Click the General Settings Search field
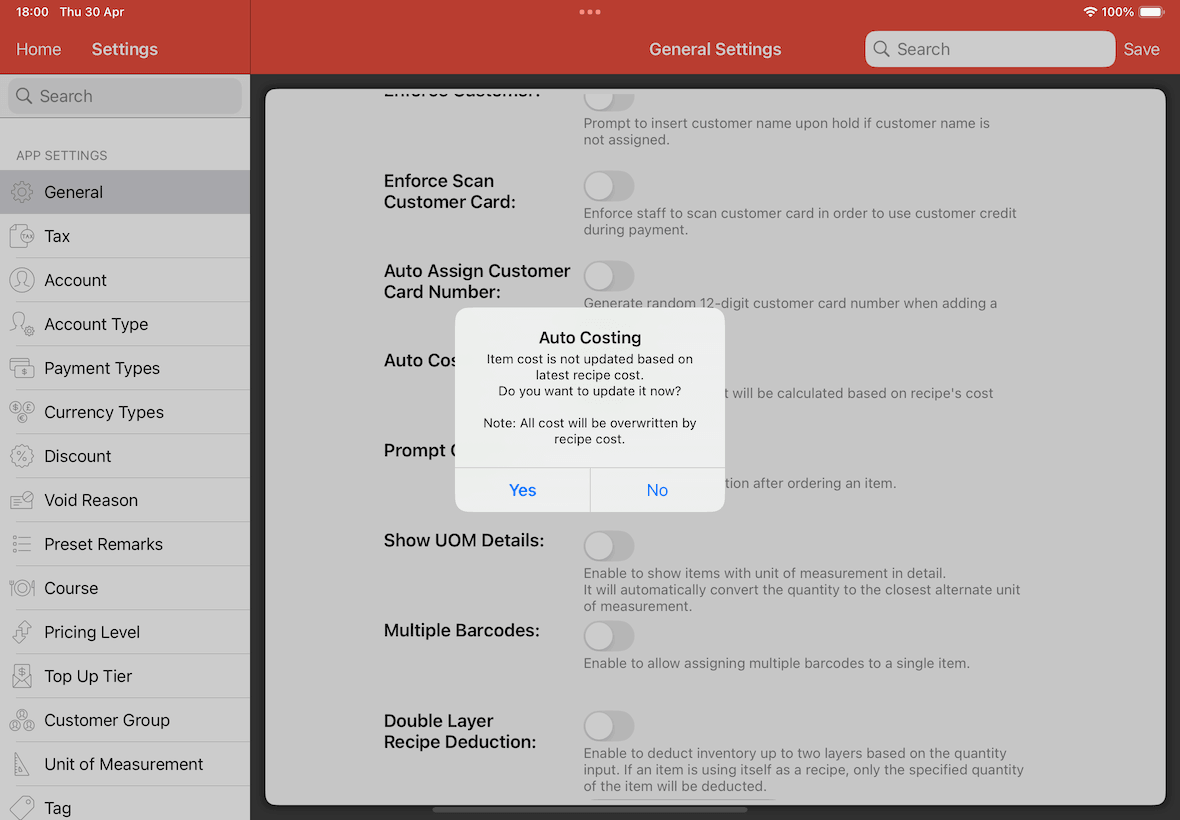1180x820 pixels. (990, 49)
